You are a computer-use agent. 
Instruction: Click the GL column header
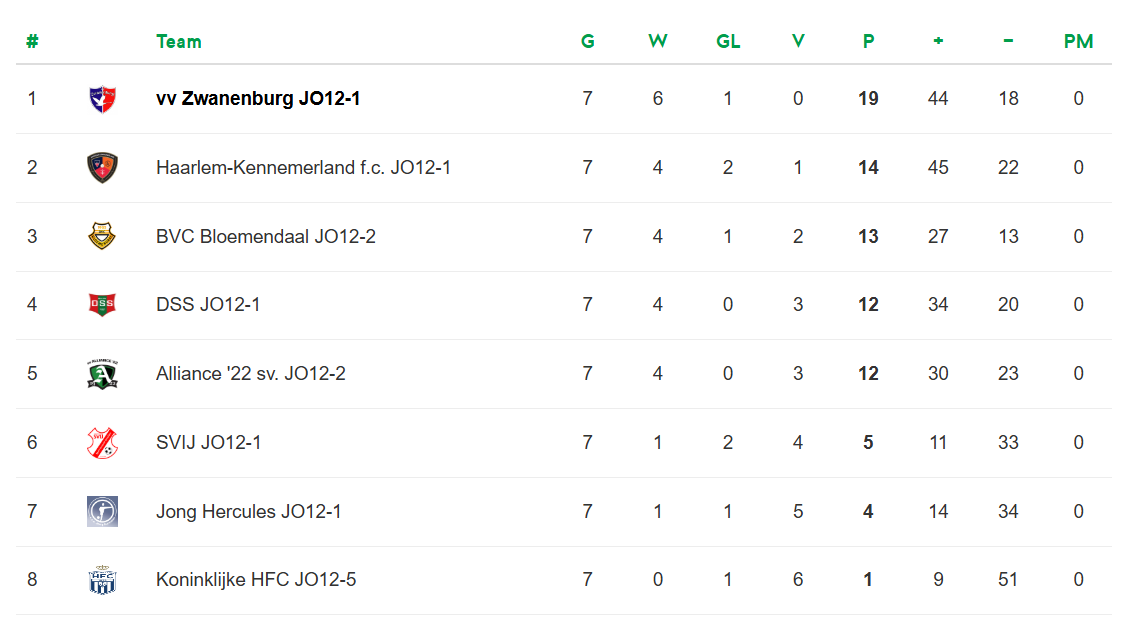click(x=728, y=42)
